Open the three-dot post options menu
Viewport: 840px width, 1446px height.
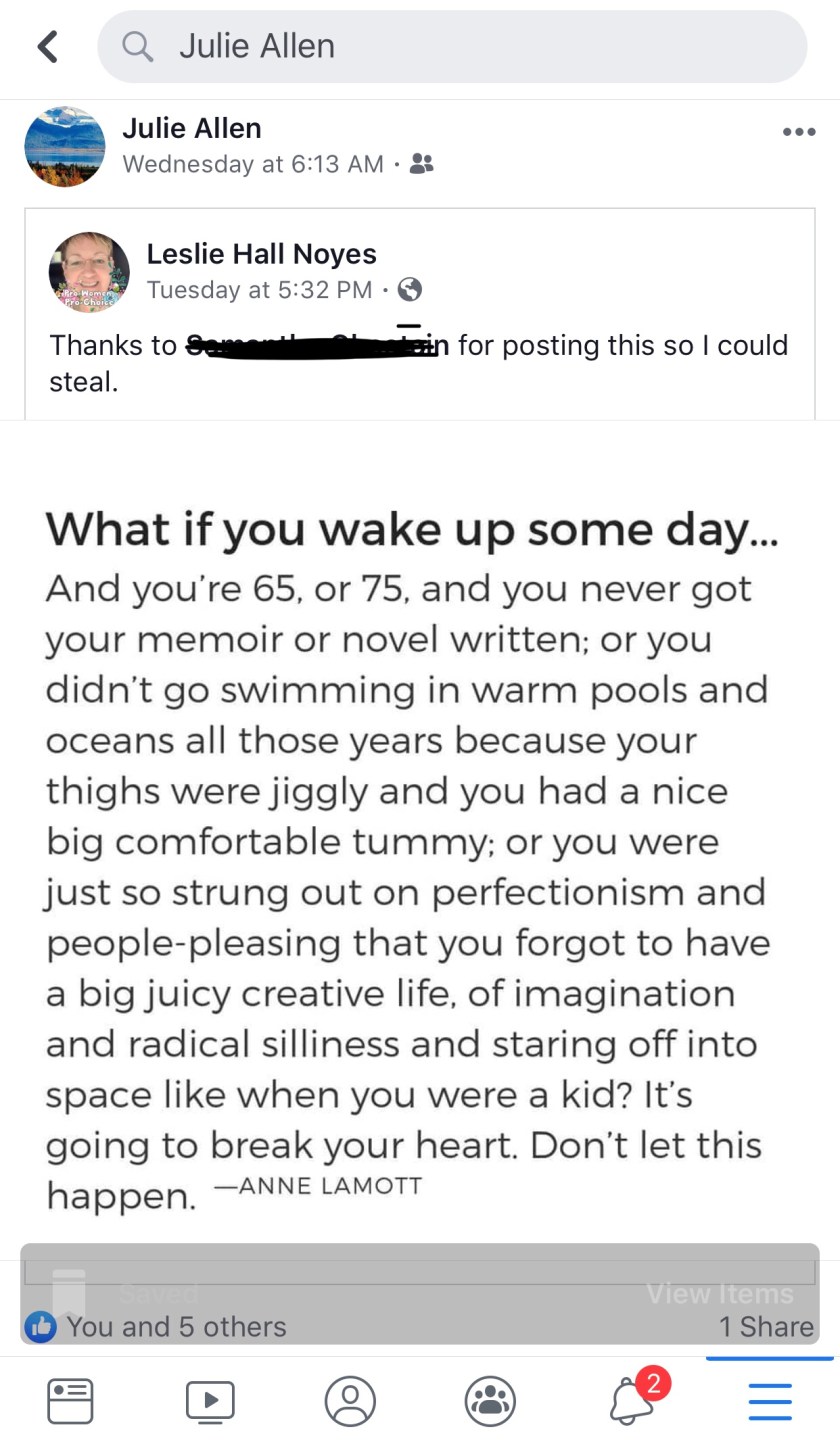[798, 132]
